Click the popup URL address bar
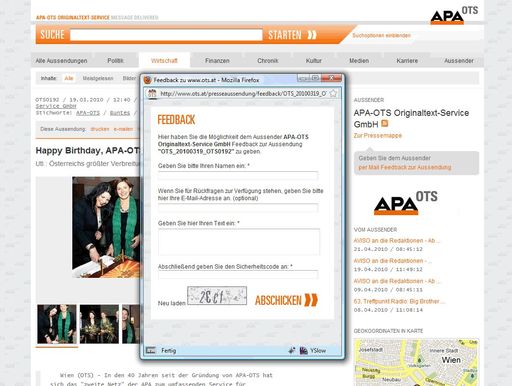Image resolution: width=512 pixels, height=386 pixels. [243, 94]
